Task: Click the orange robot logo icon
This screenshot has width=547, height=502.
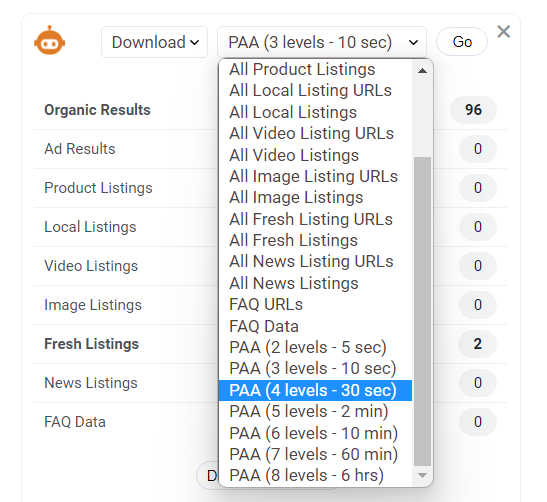Action: (50, 40)
